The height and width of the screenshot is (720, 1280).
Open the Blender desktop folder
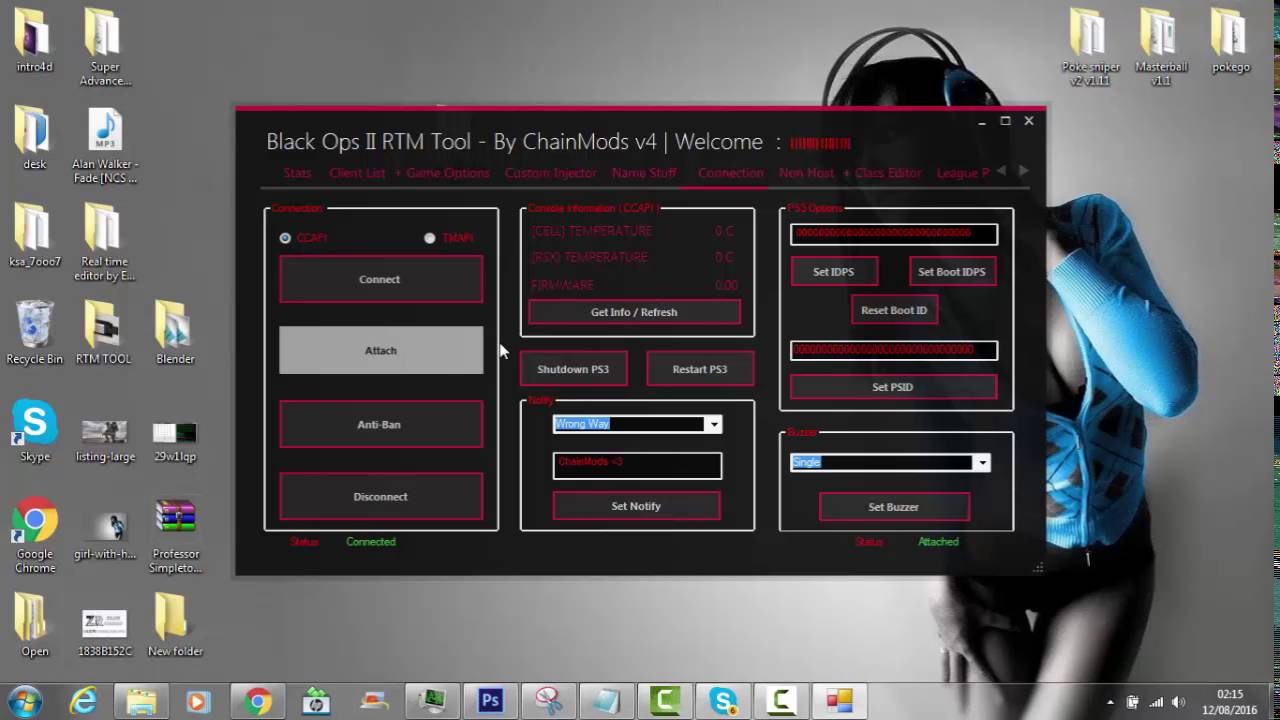pyautogui.click(x=175, y=332)
